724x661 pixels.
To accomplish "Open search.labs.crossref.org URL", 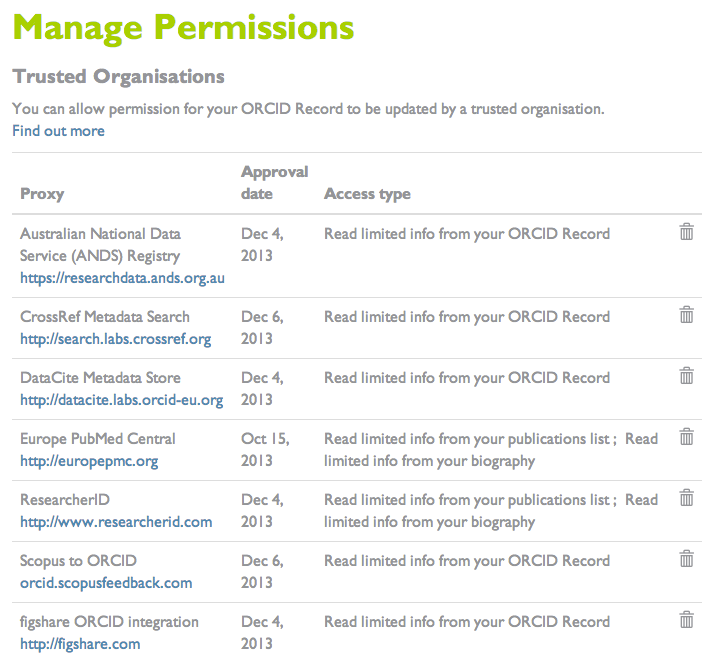I will pos(115,339).
